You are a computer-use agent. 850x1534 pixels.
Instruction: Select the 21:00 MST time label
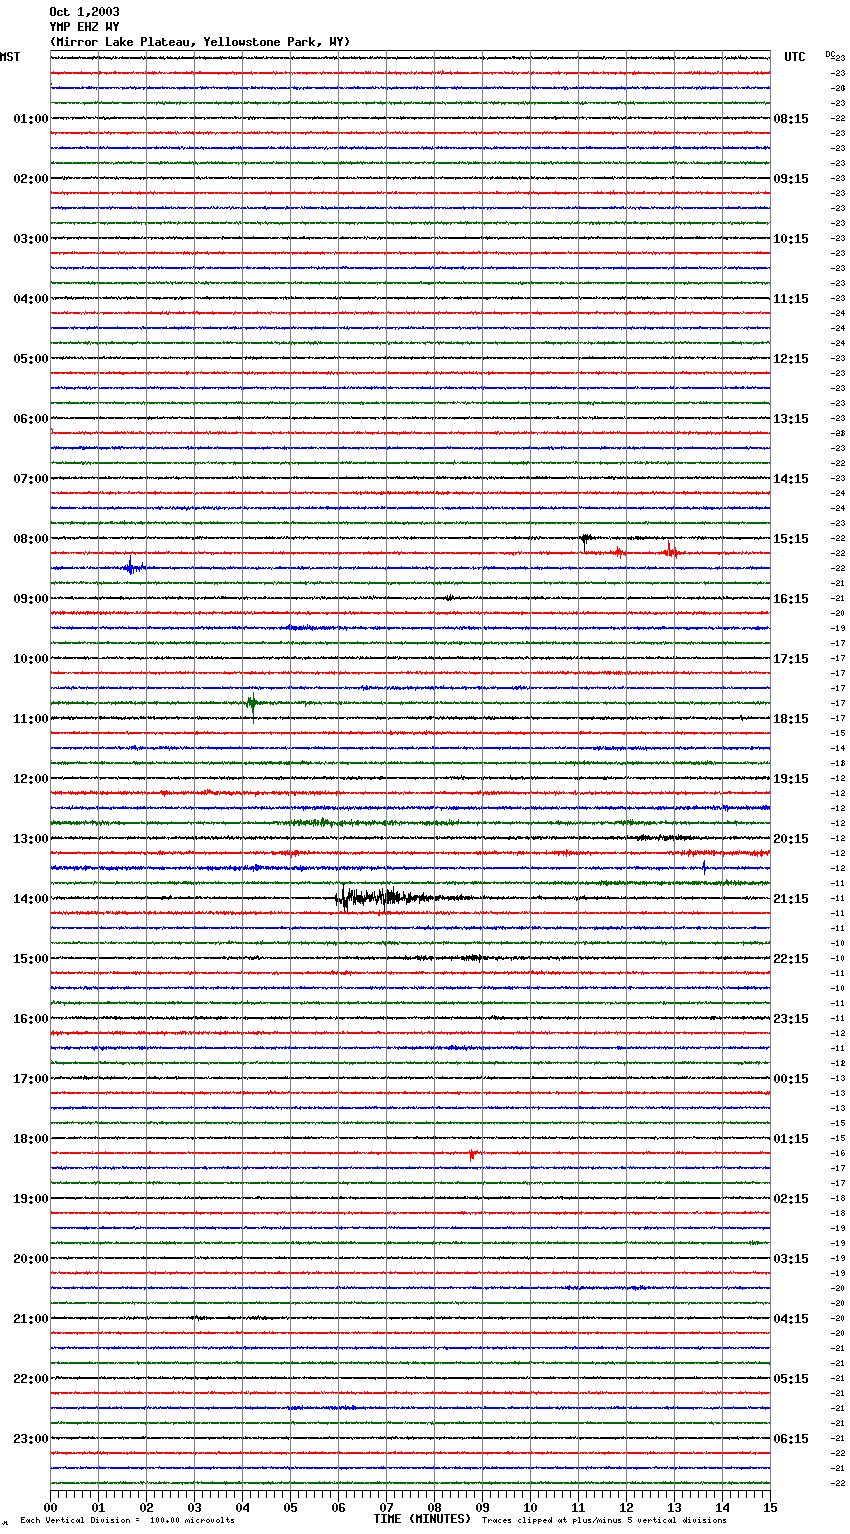click(x=31, y=1319)
